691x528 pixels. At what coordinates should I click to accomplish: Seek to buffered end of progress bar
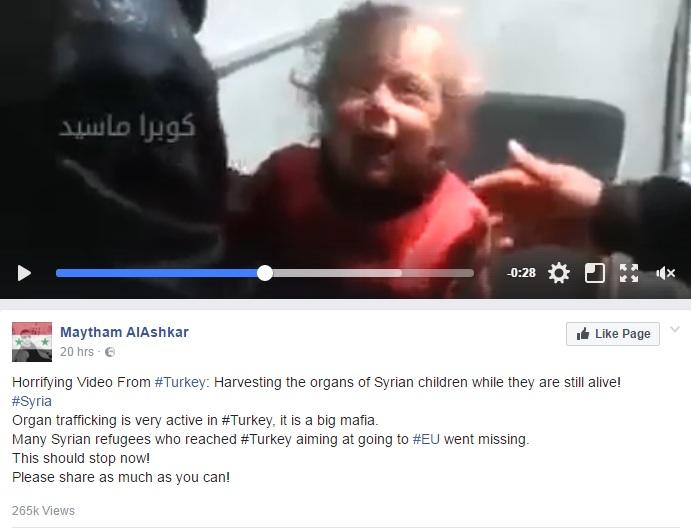point(401,273)
